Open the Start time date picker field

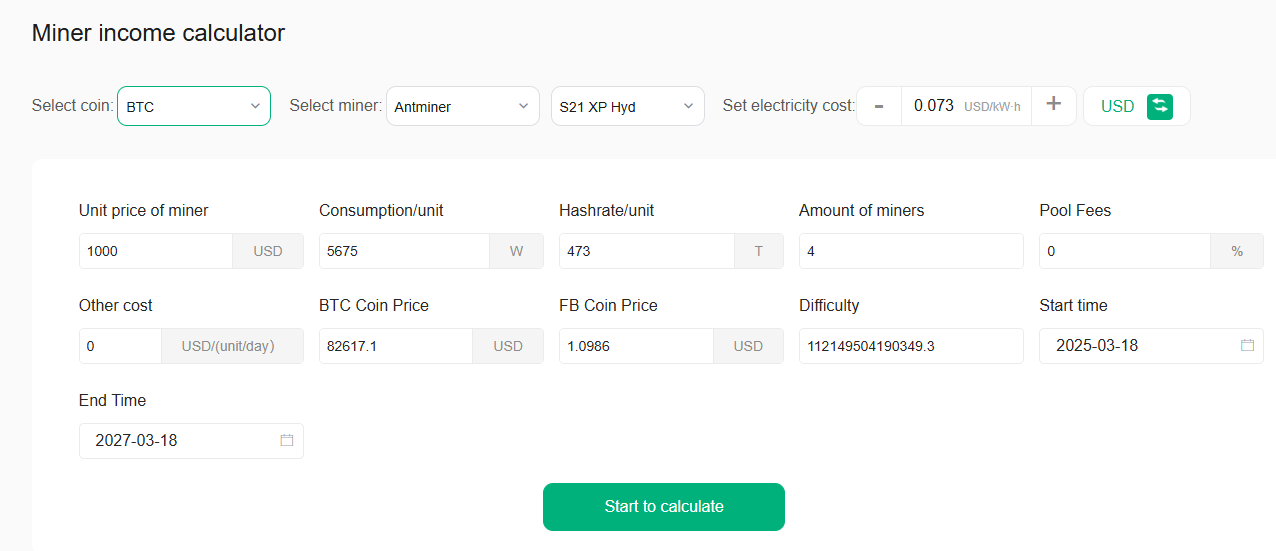tap(1140, 346)
